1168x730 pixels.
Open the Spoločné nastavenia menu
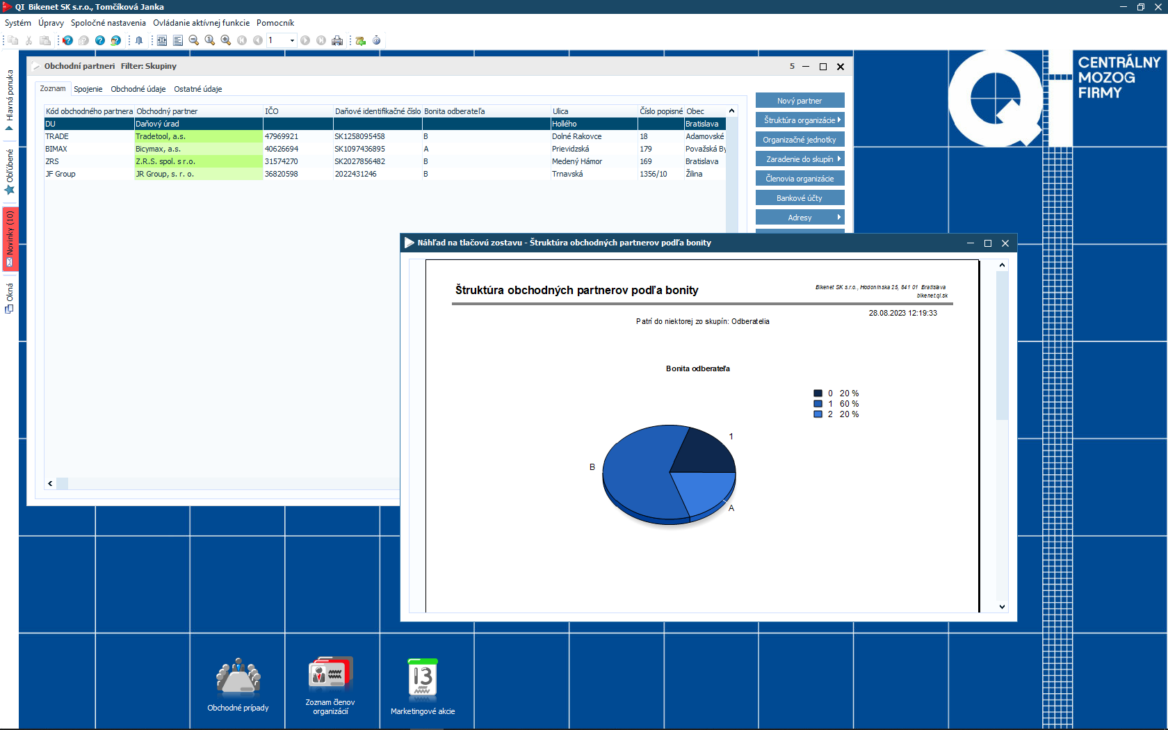coord(108,22)
